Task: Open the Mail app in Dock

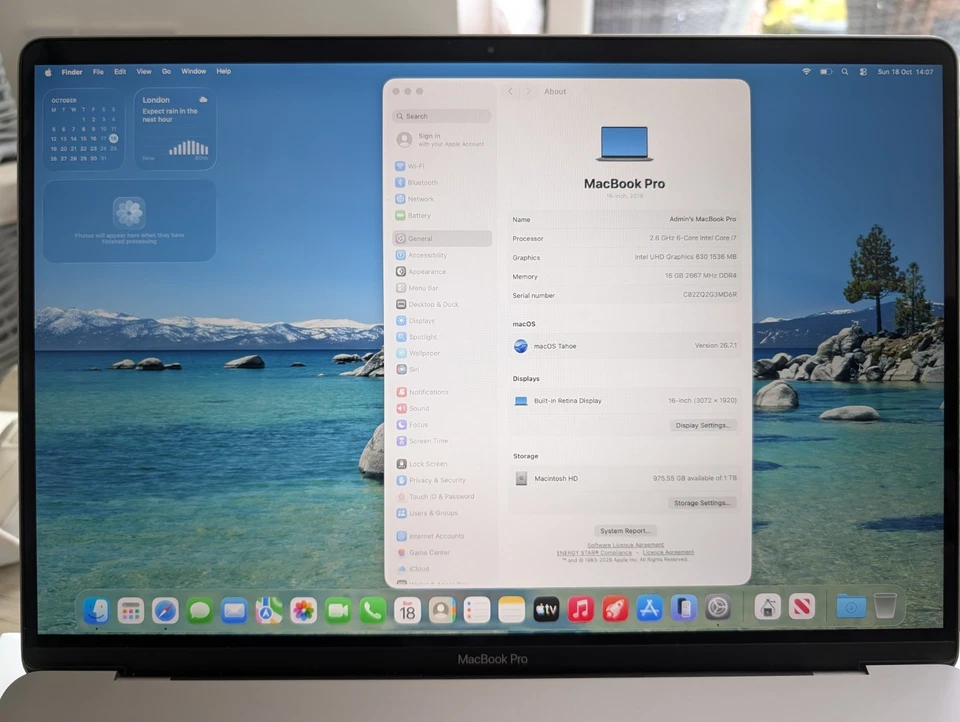Action: coord(234,610)
